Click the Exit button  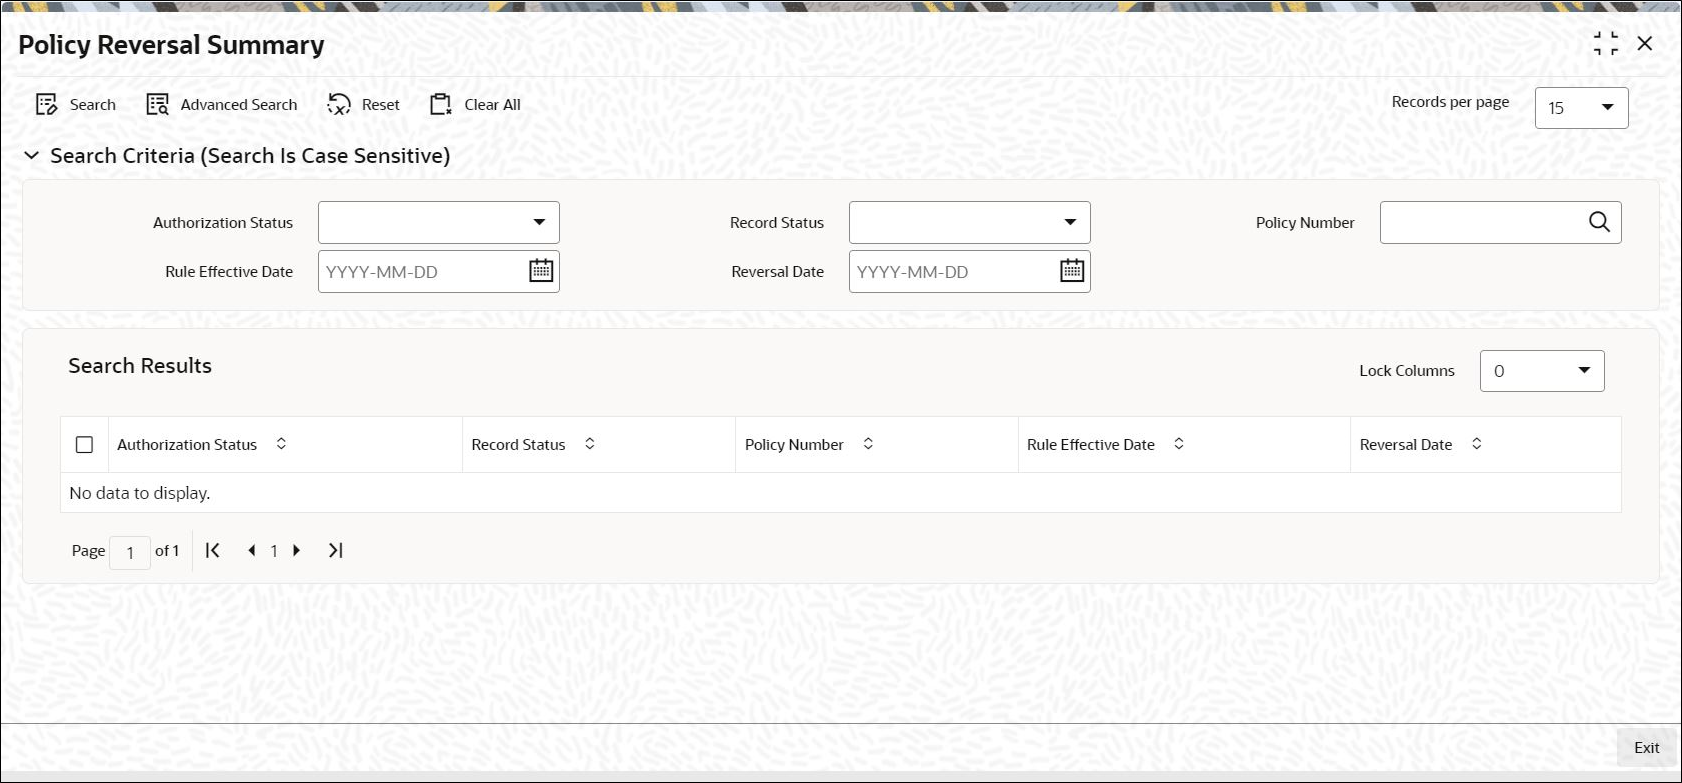pos(1646,748)
